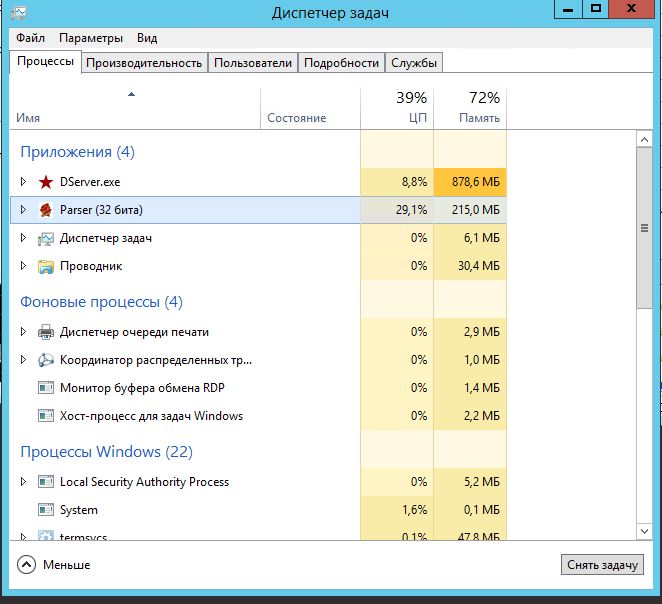This screenshot has height=604, width=662.
Task: Switch to the Процессы tab
Action: click(45, 62)
